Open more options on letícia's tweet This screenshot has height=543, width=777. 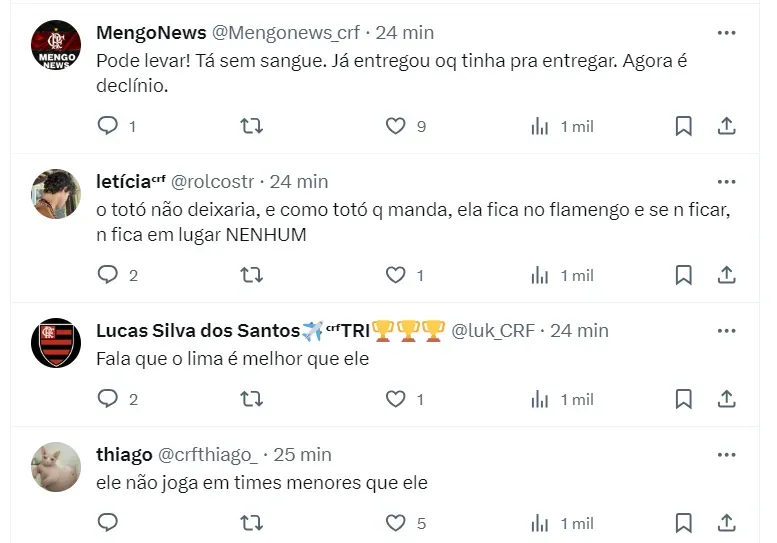(727, 182)
